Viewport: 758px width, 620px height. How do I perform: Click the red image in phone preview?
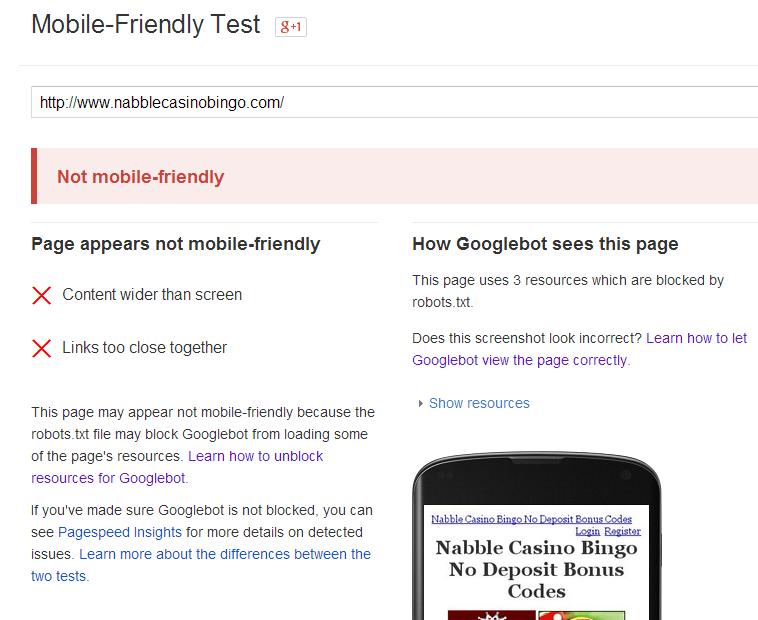pos(490,614)
